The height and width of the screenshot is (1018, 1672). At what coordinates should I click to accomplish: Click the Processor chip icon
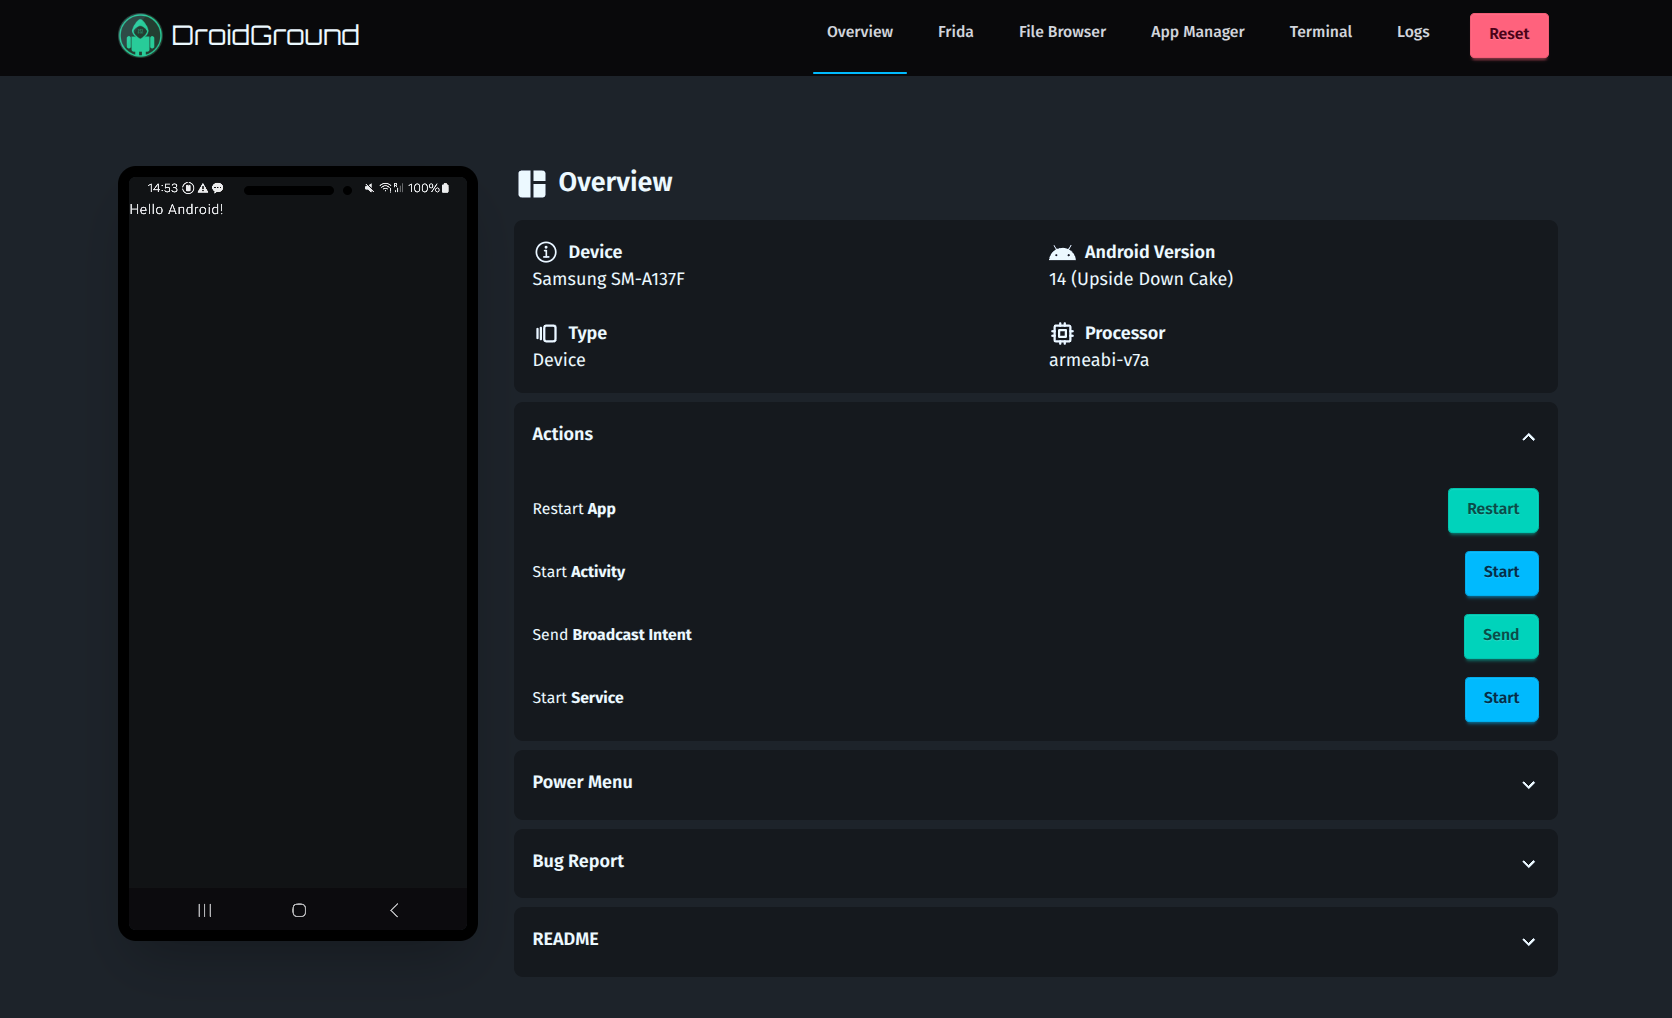pos(1061,333)
